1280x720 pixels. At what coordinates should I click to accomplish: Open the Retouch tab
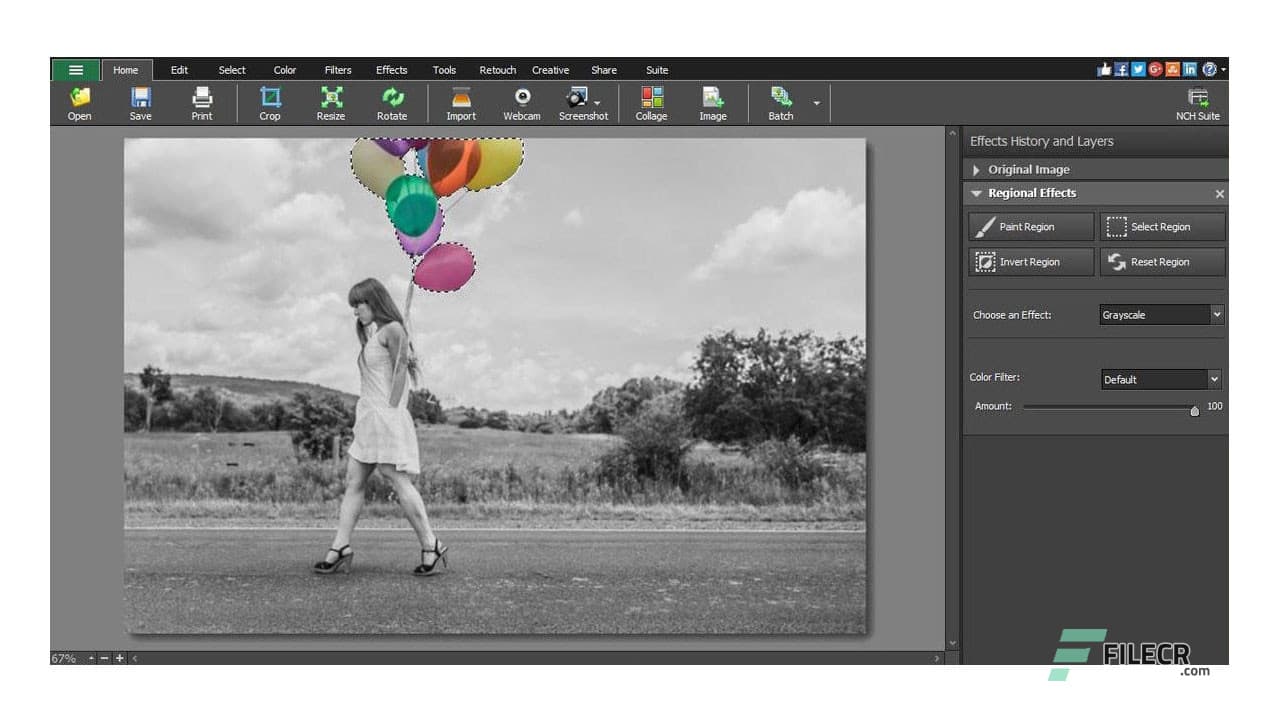[497, 70]
